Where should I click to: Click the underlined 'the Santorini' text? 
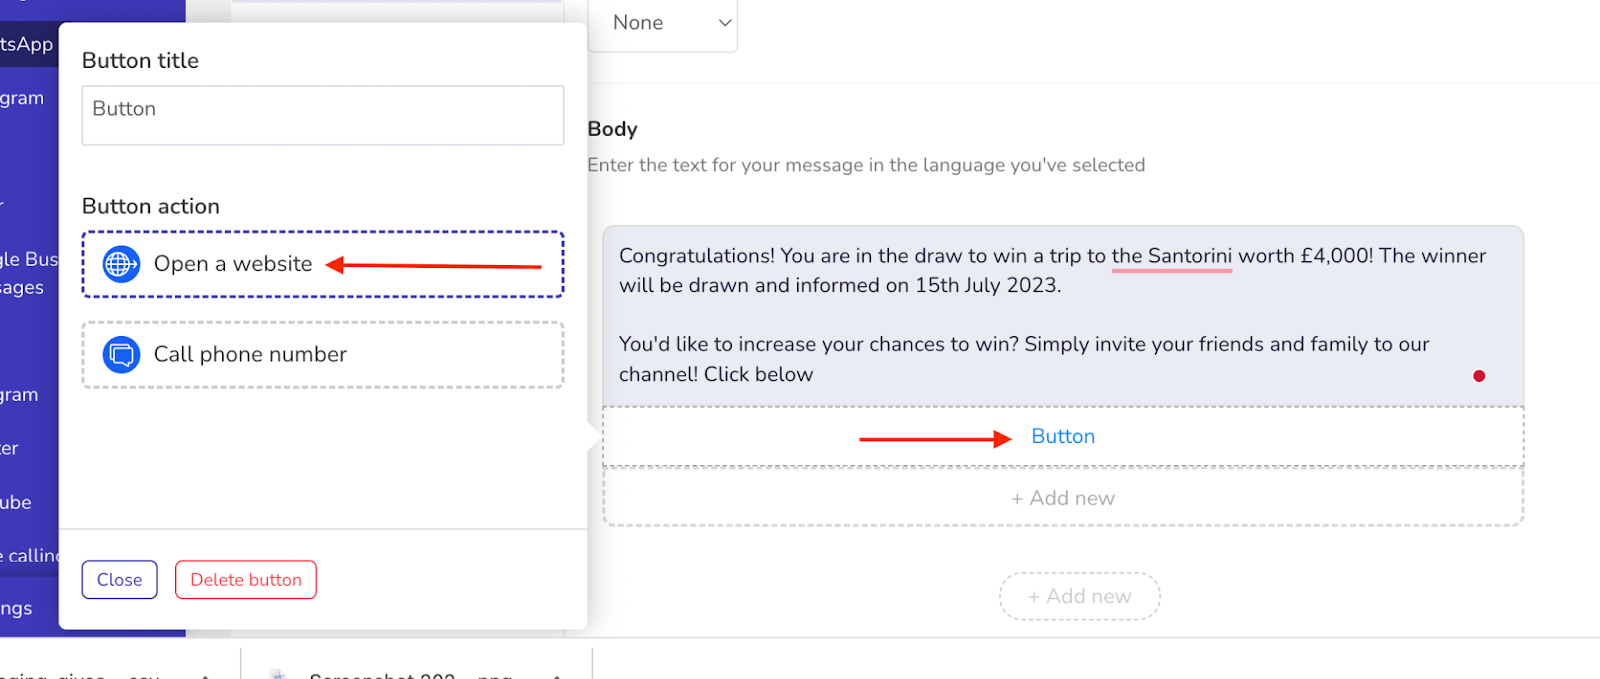(1172, 256)
